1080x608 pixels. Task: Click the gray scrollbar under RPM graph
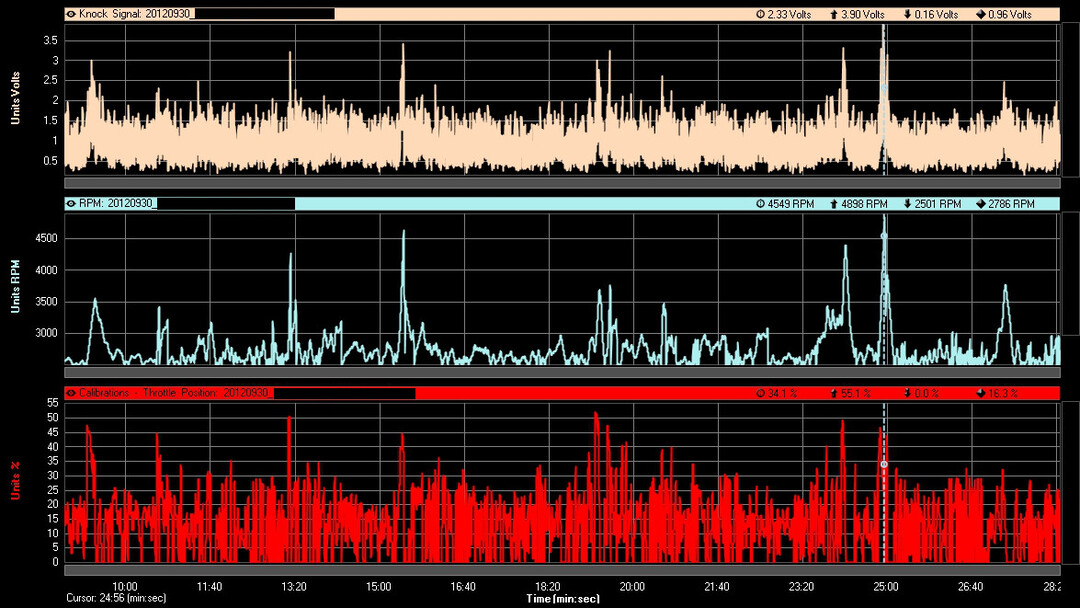561,373
